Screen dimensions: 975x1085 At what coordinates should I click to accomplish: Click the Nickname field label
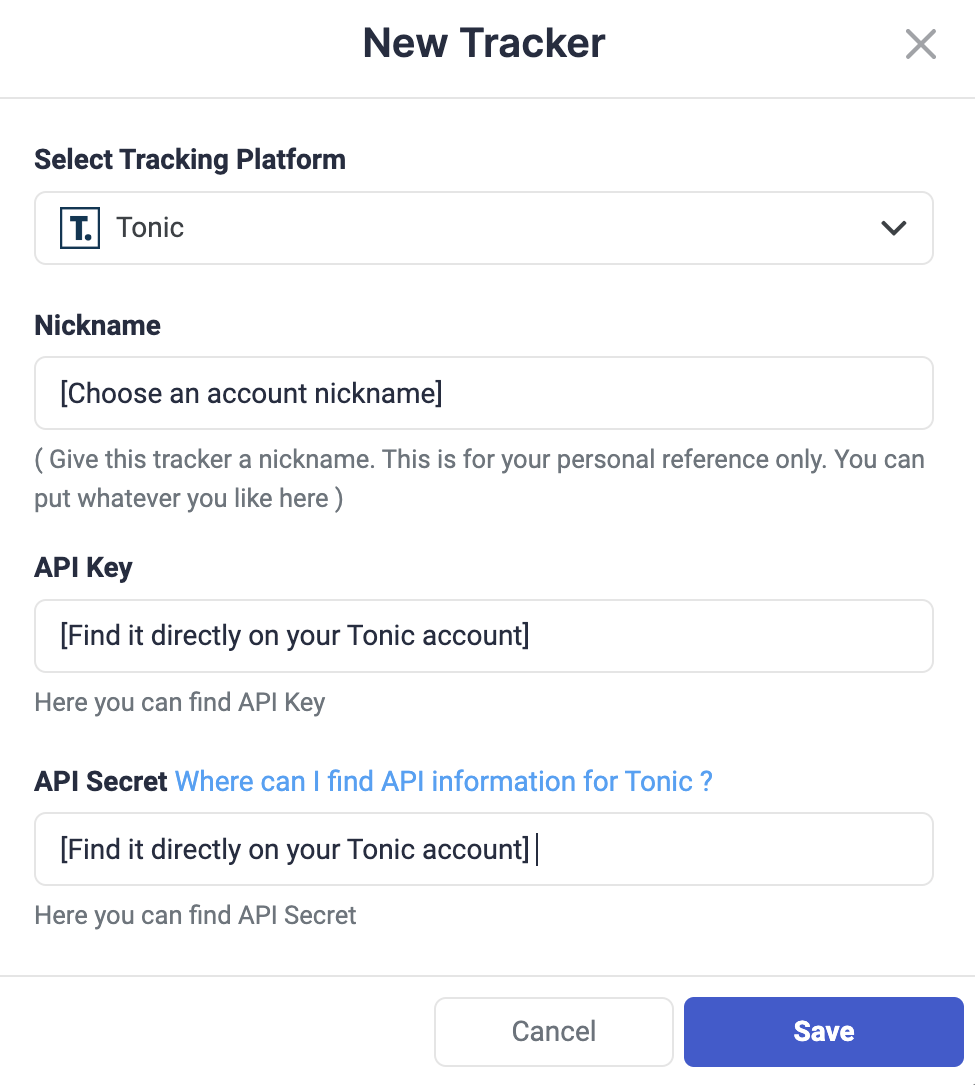coord(97,325)
